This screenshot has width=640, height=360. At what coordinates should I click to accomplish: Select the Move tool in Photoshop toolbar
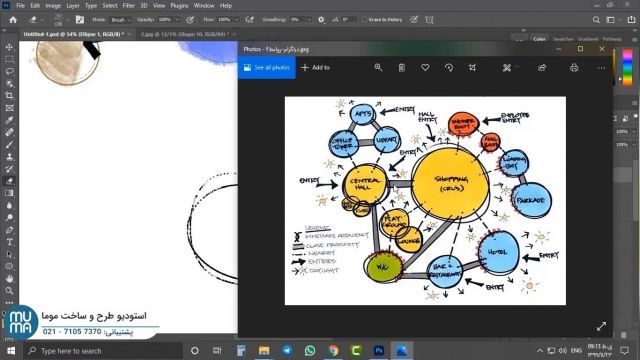point(9,47)
